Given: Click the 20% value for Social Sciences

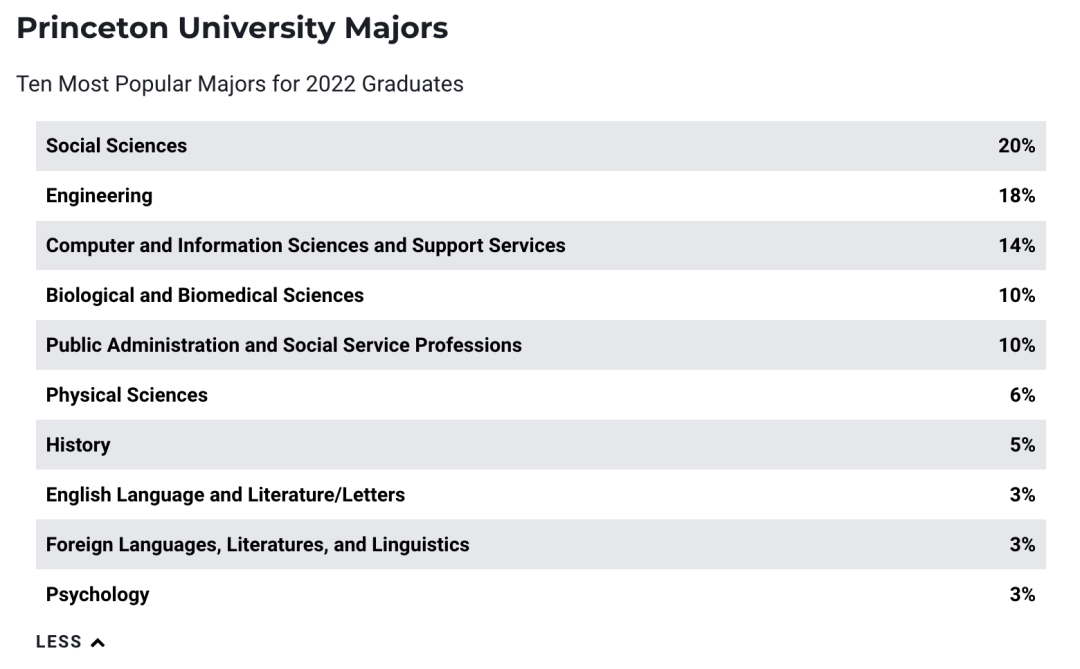Looking at the screenshot, I should click(x=1017, y=146).
